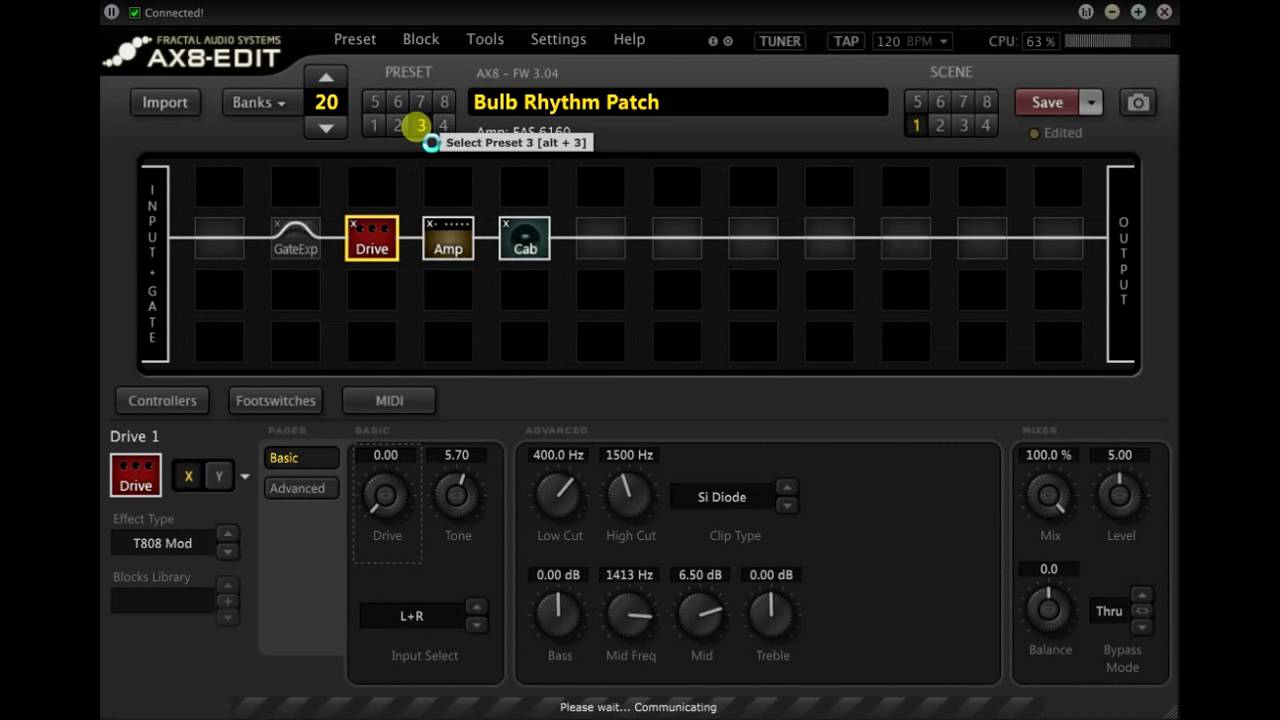The image size is (1280, 720).
Task: Open the Settings menu
Action: pyautogui.click(x=558, y=39)
